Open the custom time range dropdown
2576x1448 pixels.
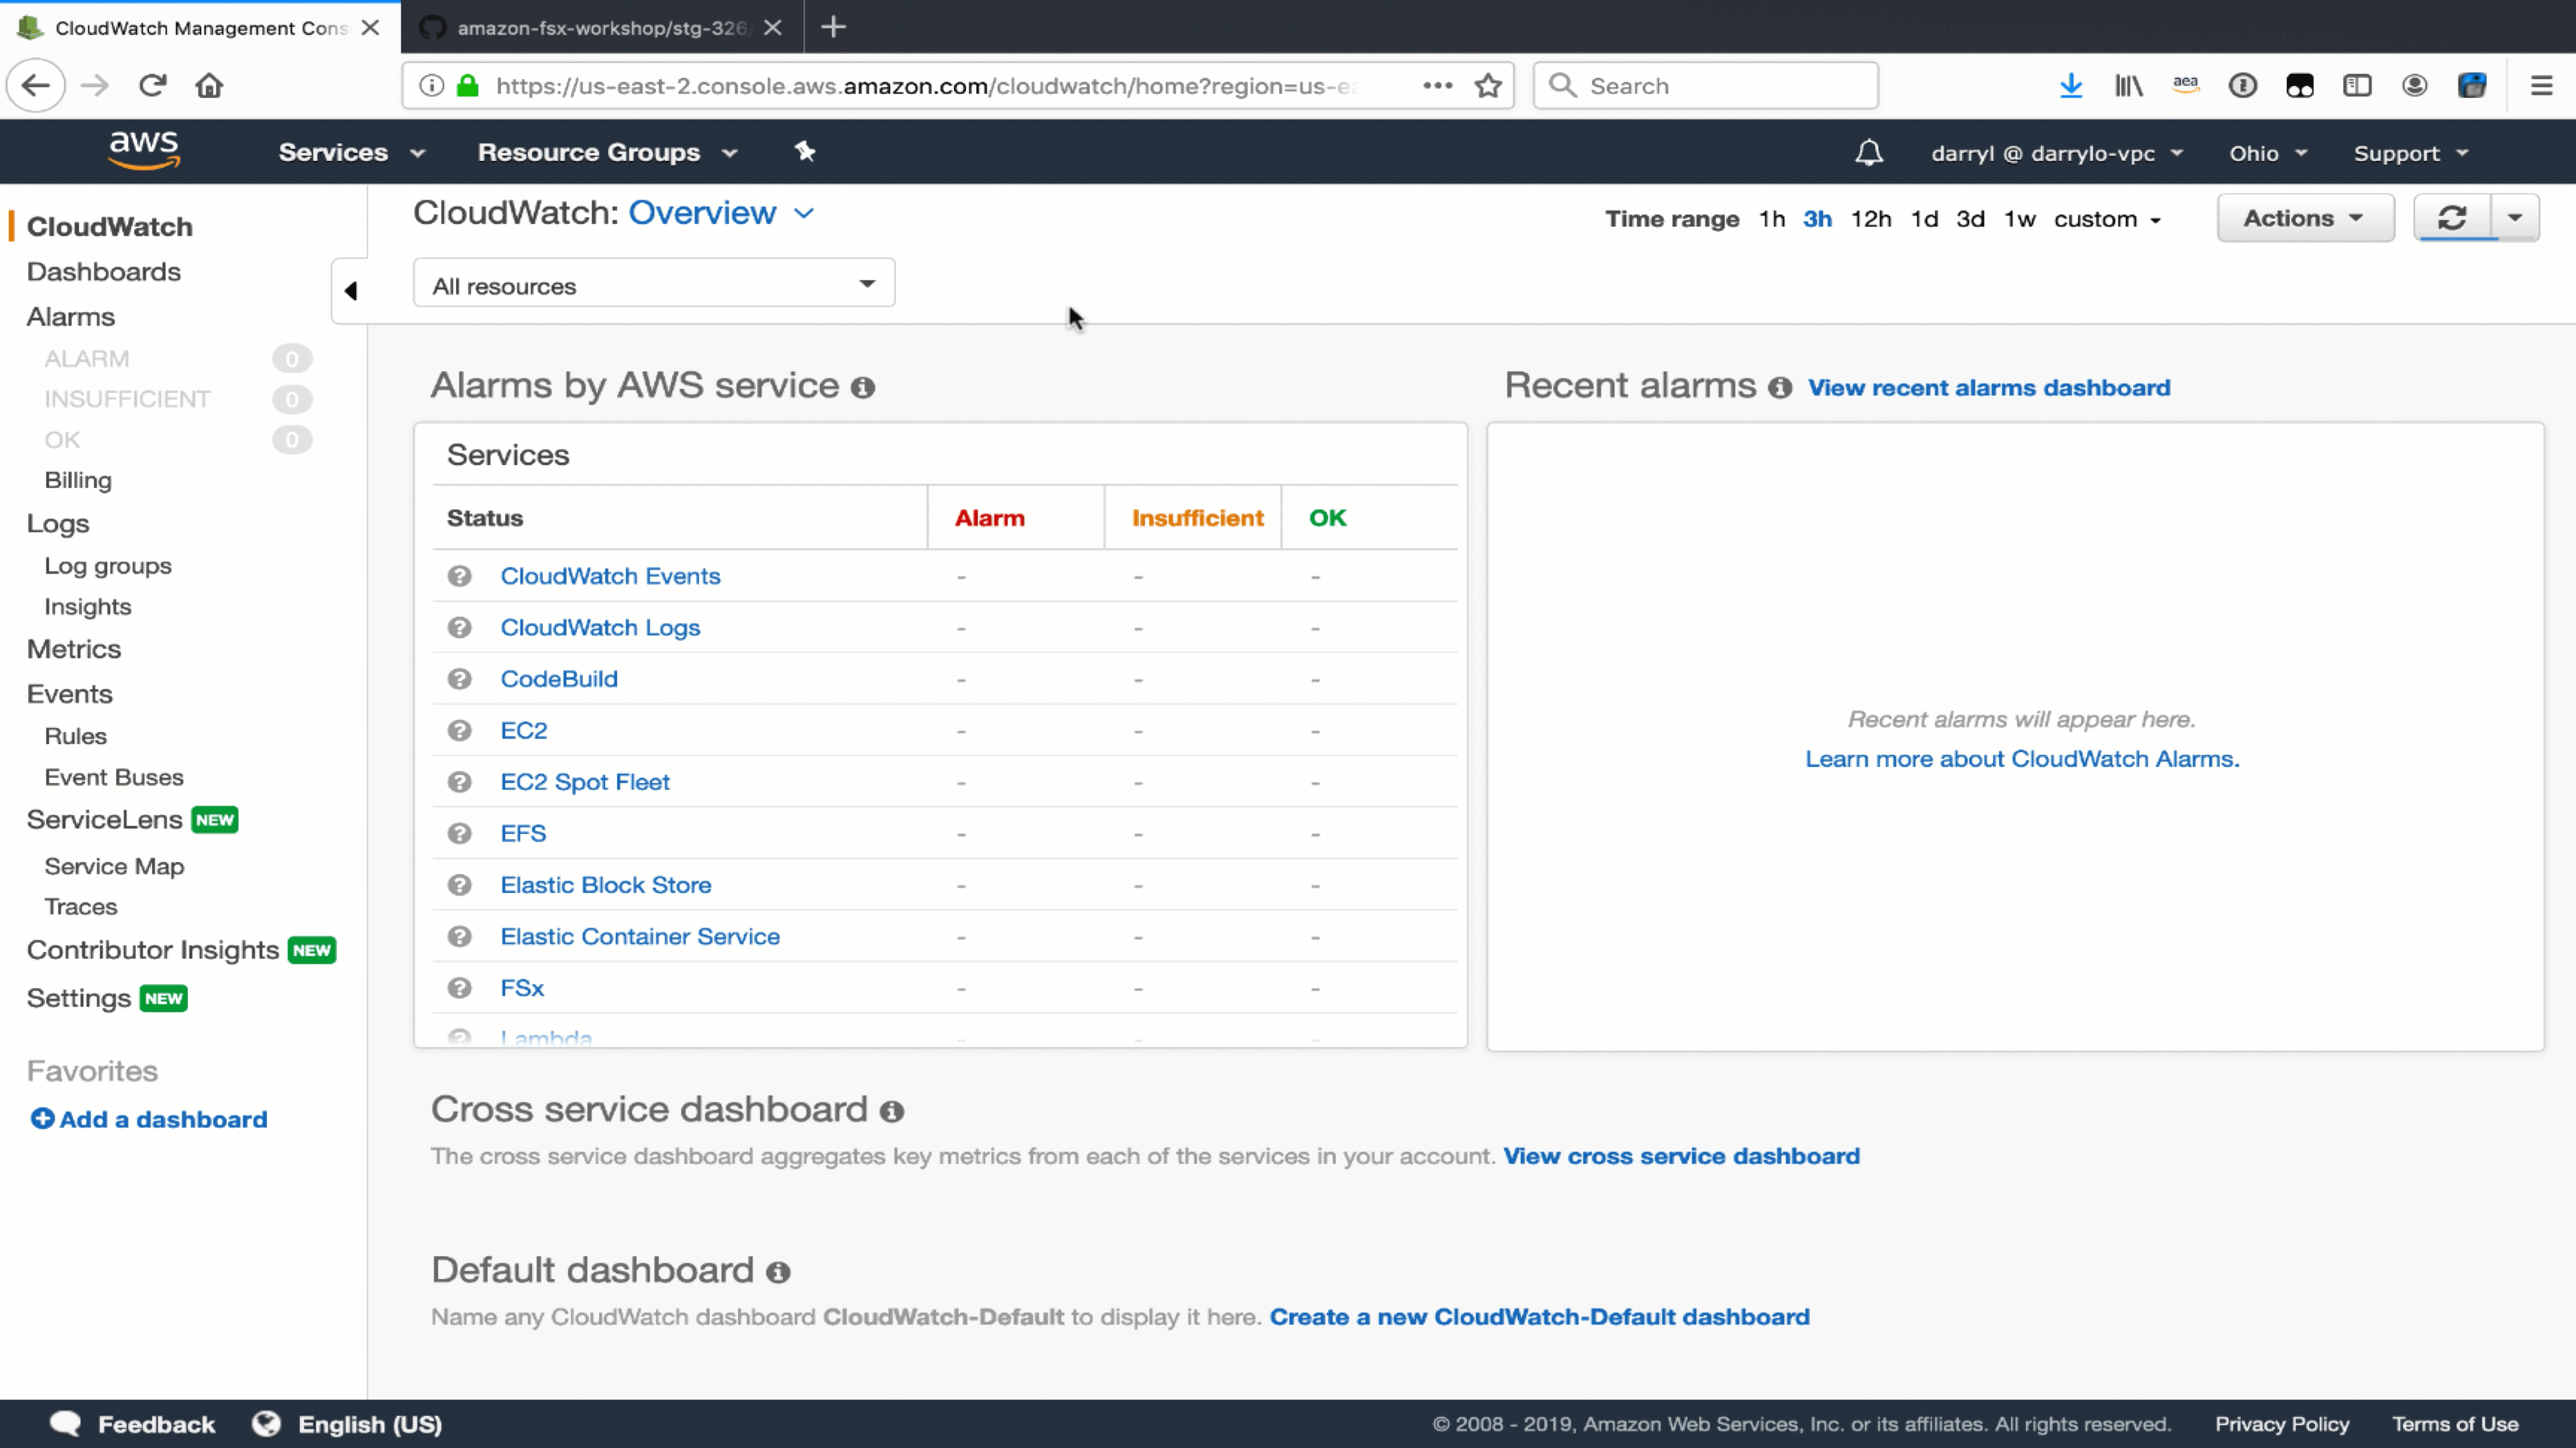point(2108,219)
